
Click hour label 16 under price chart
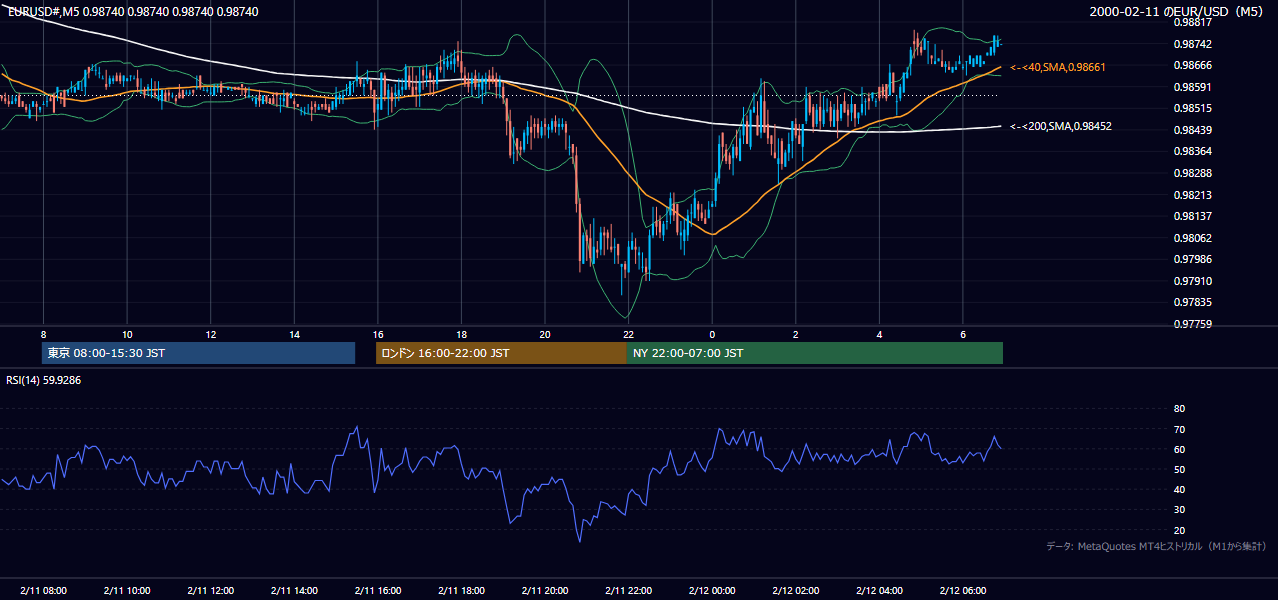[378, 334]
